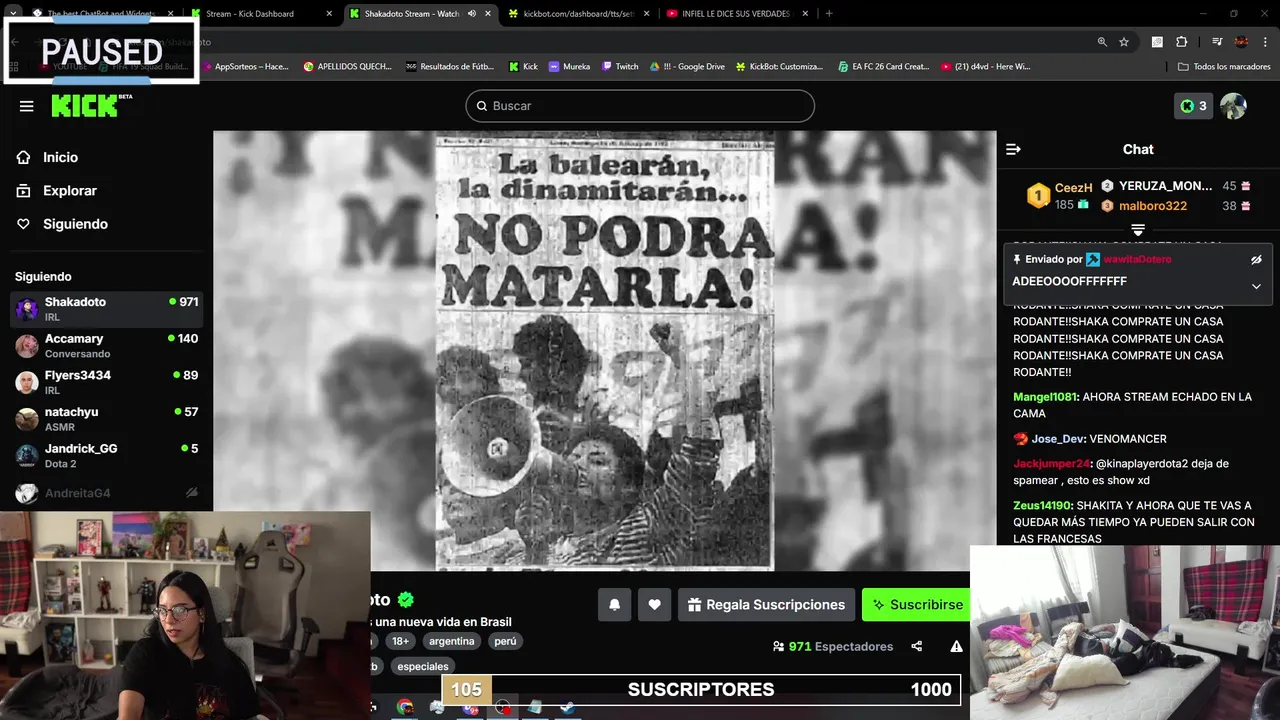The width and height of the screenshot is (1280, 720).
Task: Collapse the chat panel
Action: coord(1013,149)
